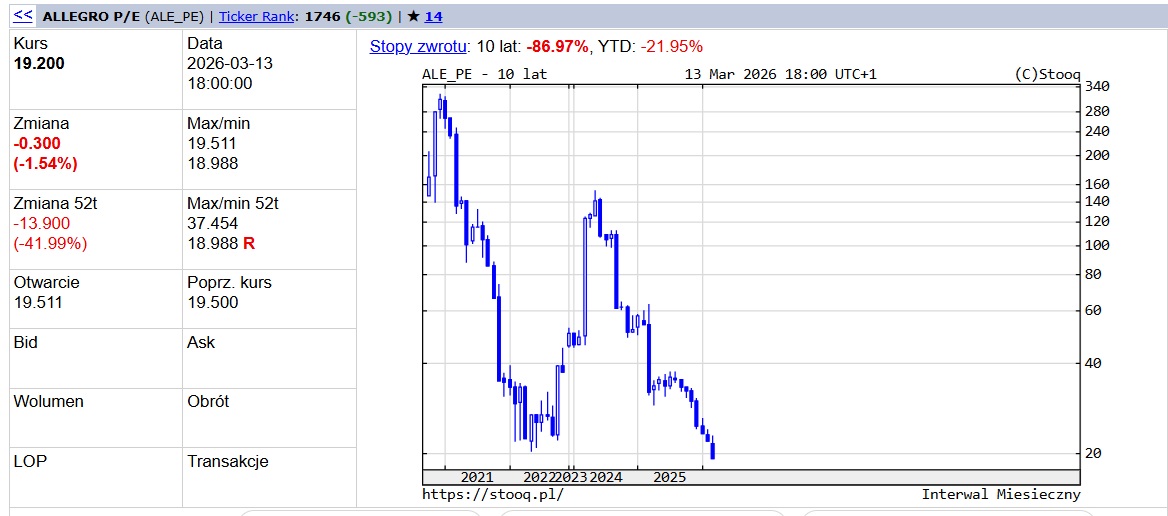Viewport: 1168px width, 516px height.
Task: Open the Ticker Rank link
Action: click(x=255, y=16)
